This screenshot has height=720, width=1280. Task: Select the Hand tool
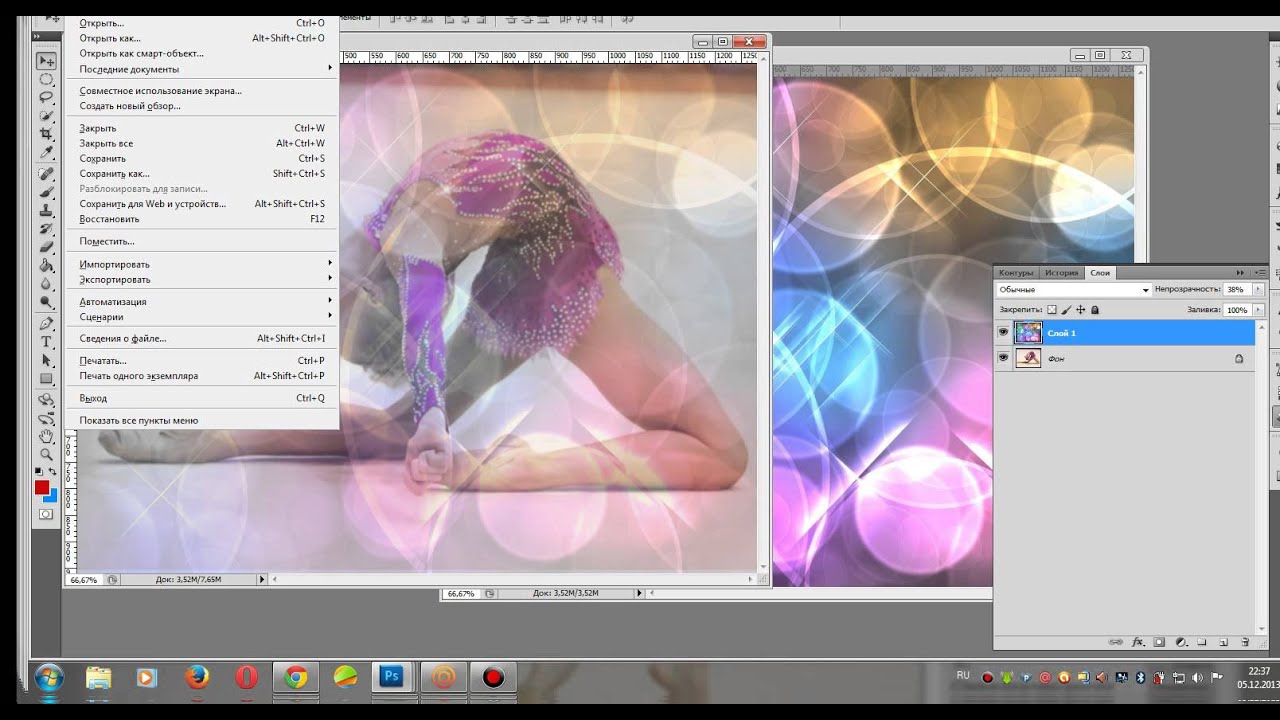point(46,437)
